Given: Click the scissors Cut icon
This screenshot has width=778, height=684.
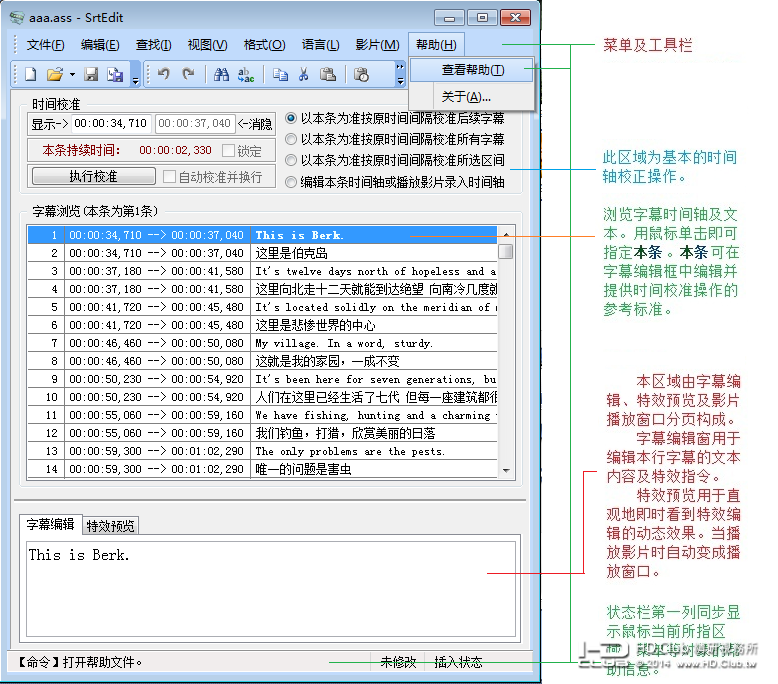Looking at the screenshot, I should [x=304, y=74].
